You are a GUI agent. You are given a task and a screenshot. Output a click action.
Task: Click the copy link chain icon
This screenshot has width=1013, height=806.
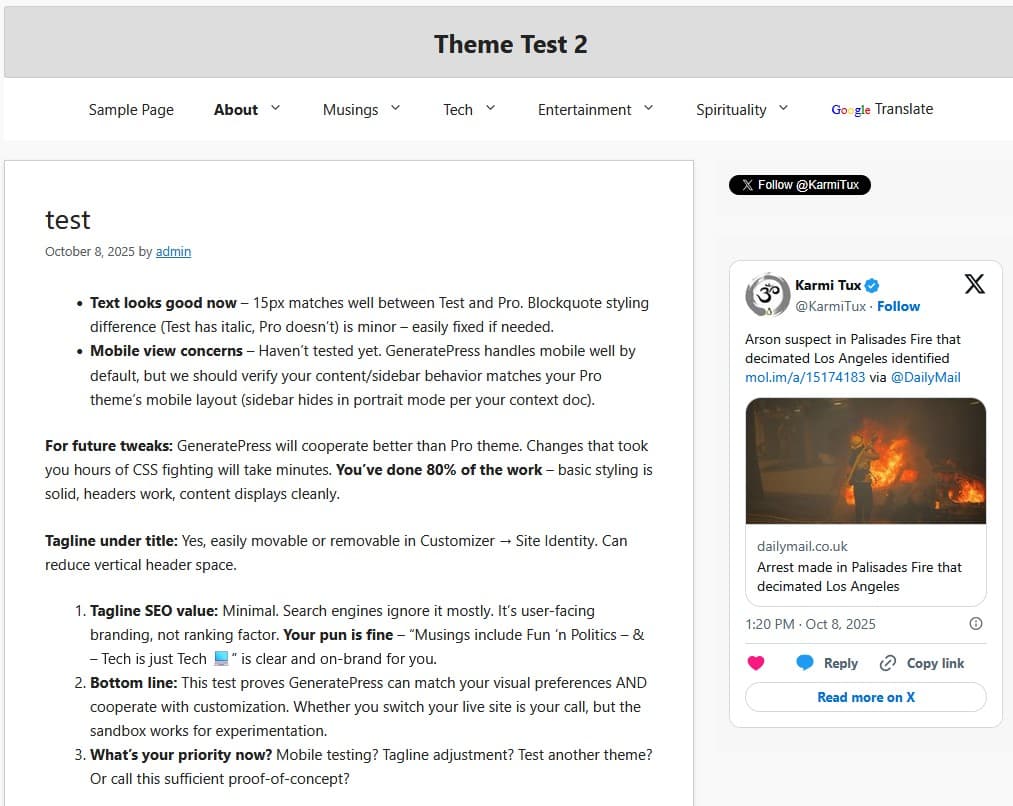click(x=888, y=663)
